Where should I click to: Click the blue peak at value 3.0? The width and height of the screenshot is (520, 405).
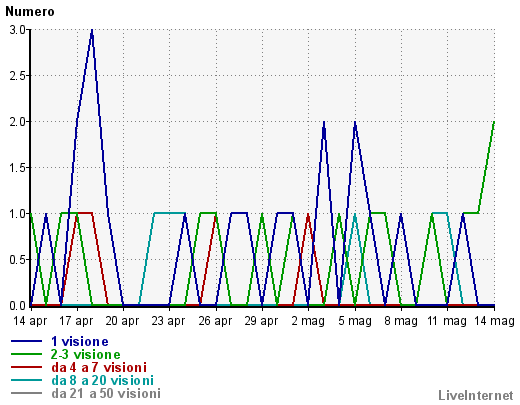(92, 30)
